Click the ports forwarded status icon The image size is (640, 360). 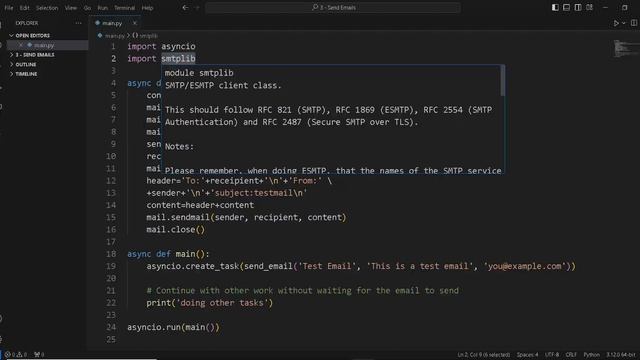39,355
